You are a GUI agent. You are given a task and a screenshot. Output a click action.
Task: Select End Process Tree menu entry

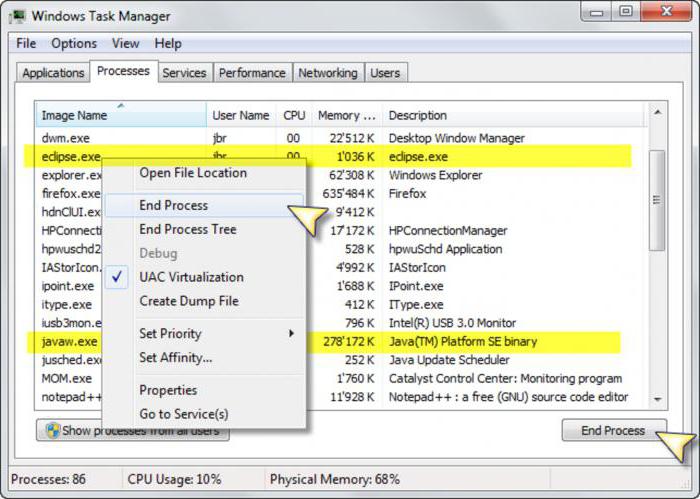point(188,229)
